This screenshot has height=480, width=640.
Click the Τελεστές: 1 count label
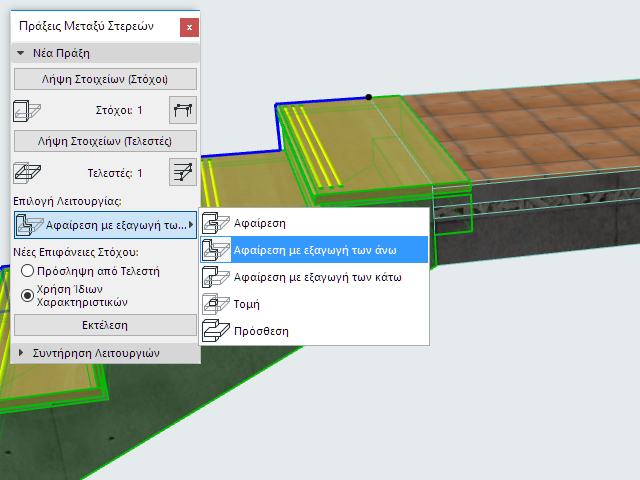[x=115, y=173]
